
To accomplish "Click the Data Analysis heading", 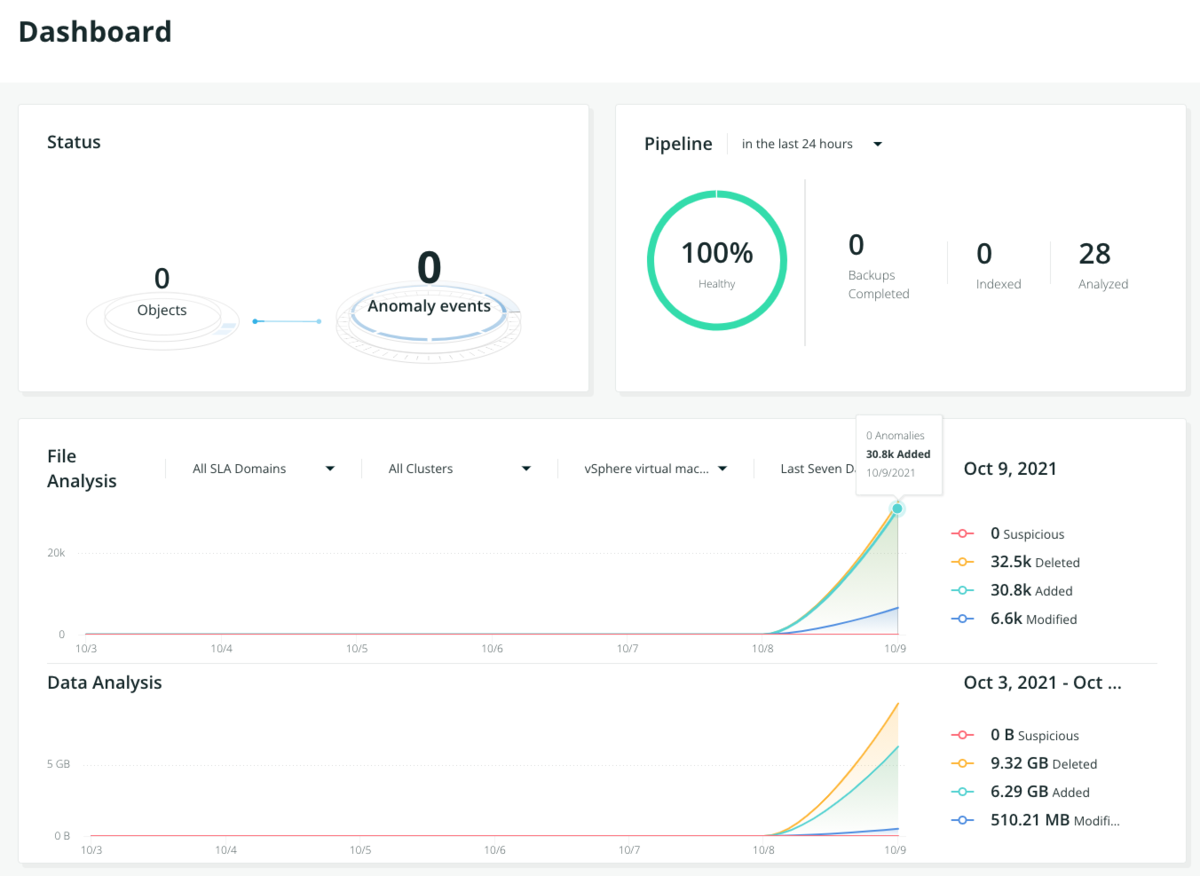I will click(x=105, y=683).
